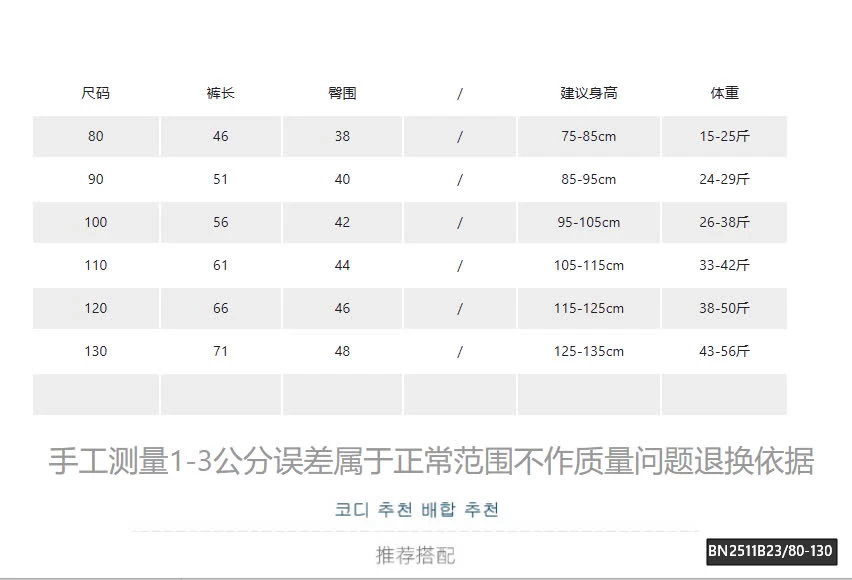Screen dimensions: 852x580
Task: Click the 建议身高 column header
Action: pyautogui.click(x=588, y=93)
